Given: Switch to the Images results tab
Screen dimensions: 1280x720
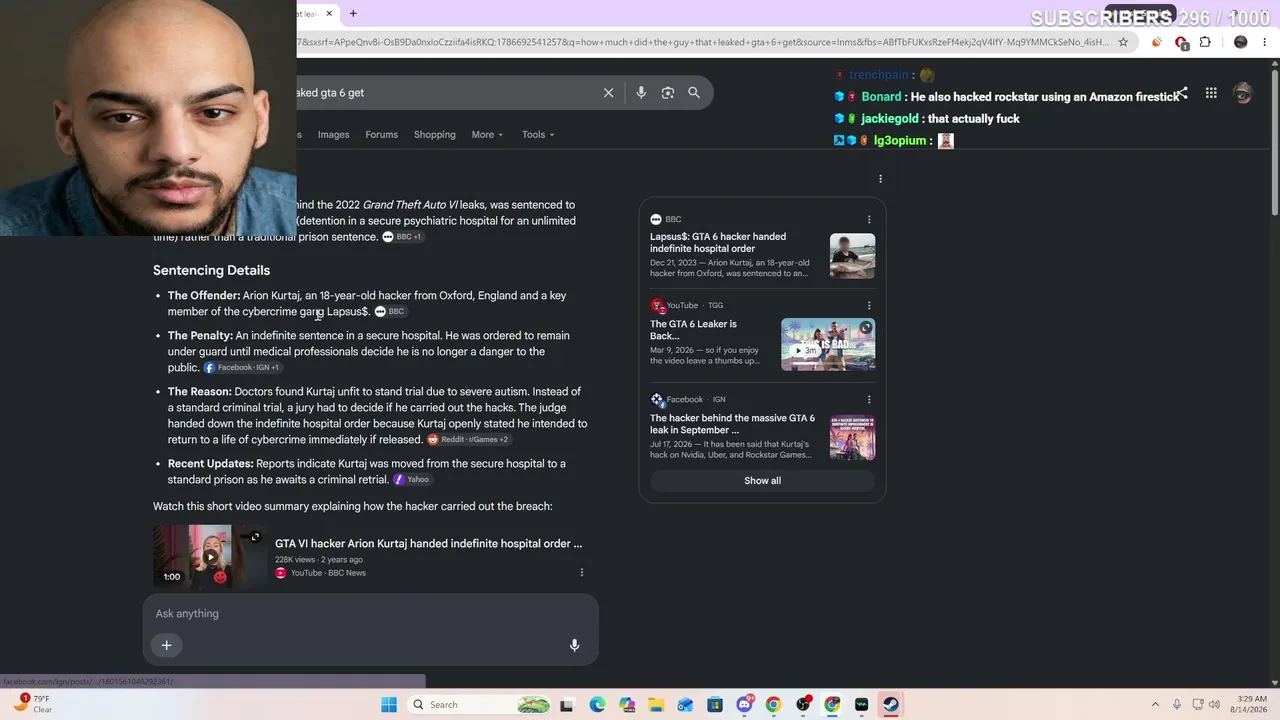Looking at the screenshot, I should (x=333, y=135).
